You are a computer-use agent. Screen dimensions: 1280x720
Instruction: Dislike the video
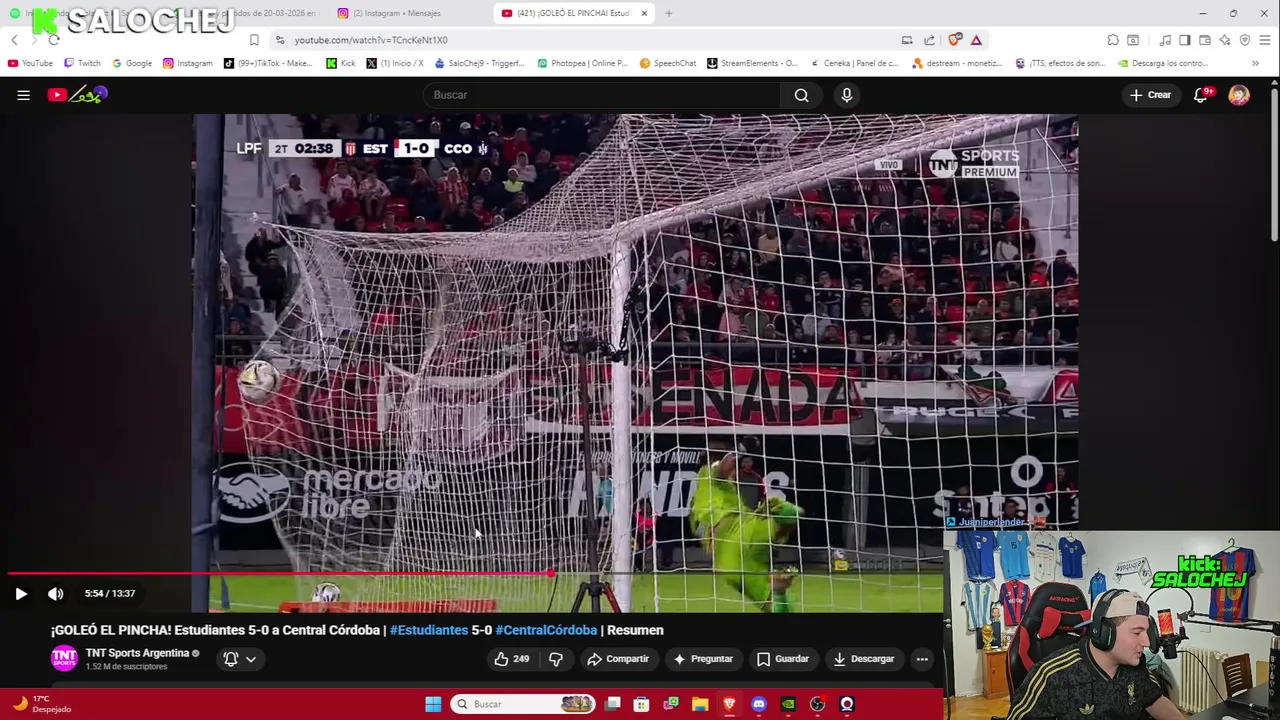click(556, 659)
